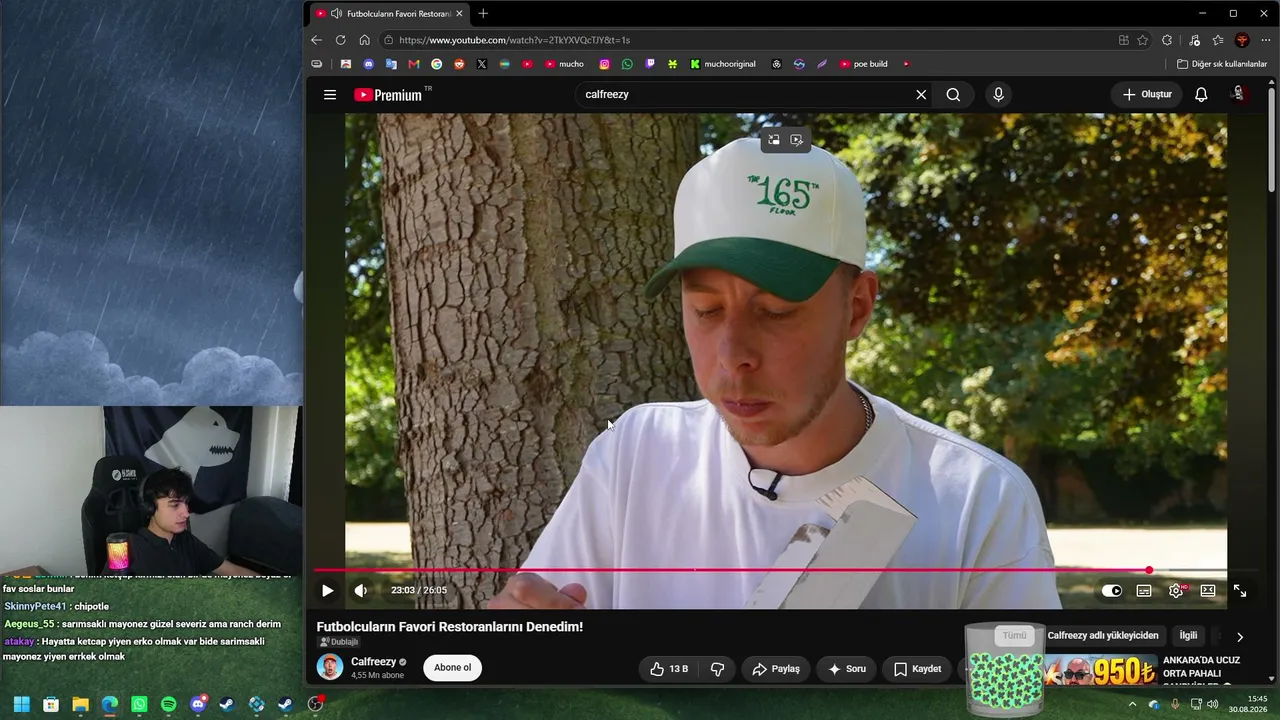Close the Futbolcuların Favori Restoranlar tab
Image resolution: width=1280 pixels, height=720 pixels.
pos(459,14)
